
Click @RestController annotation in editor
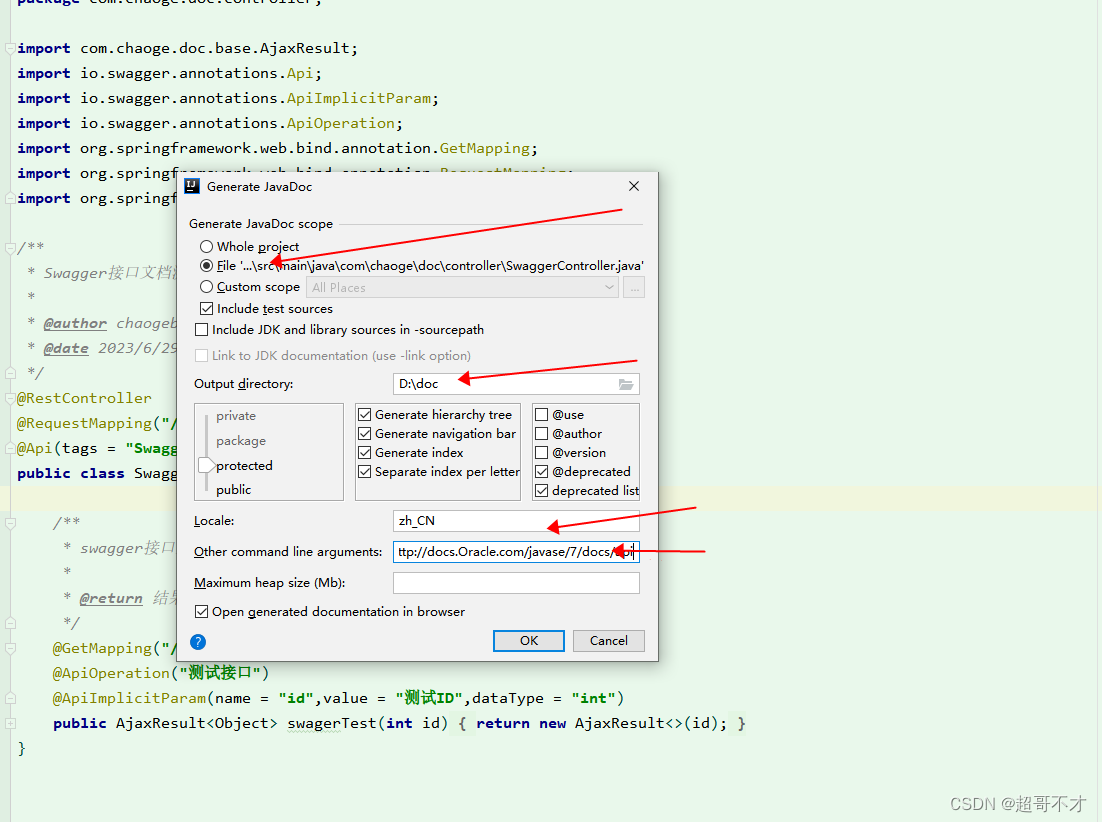(x=84, y=398)
